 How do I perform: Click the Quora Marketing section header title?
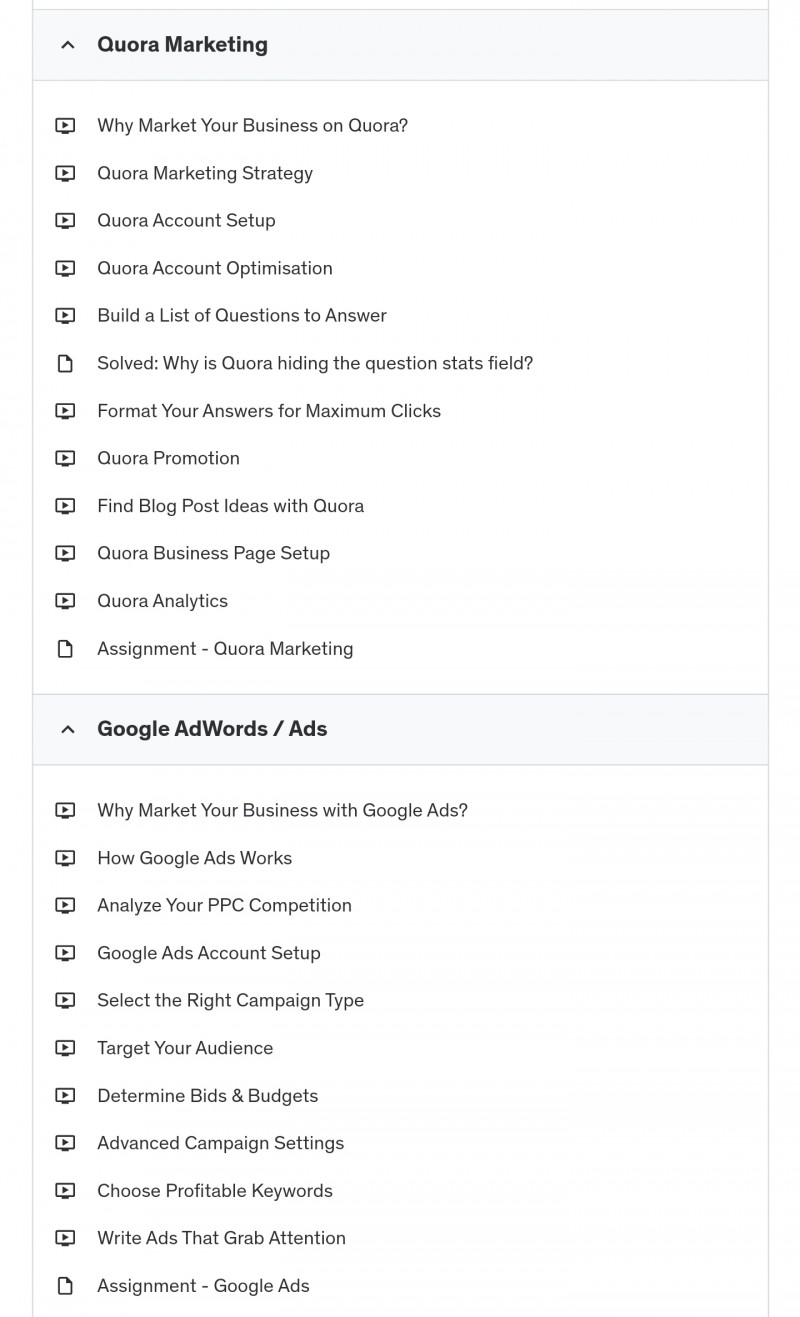click(182, 45)
